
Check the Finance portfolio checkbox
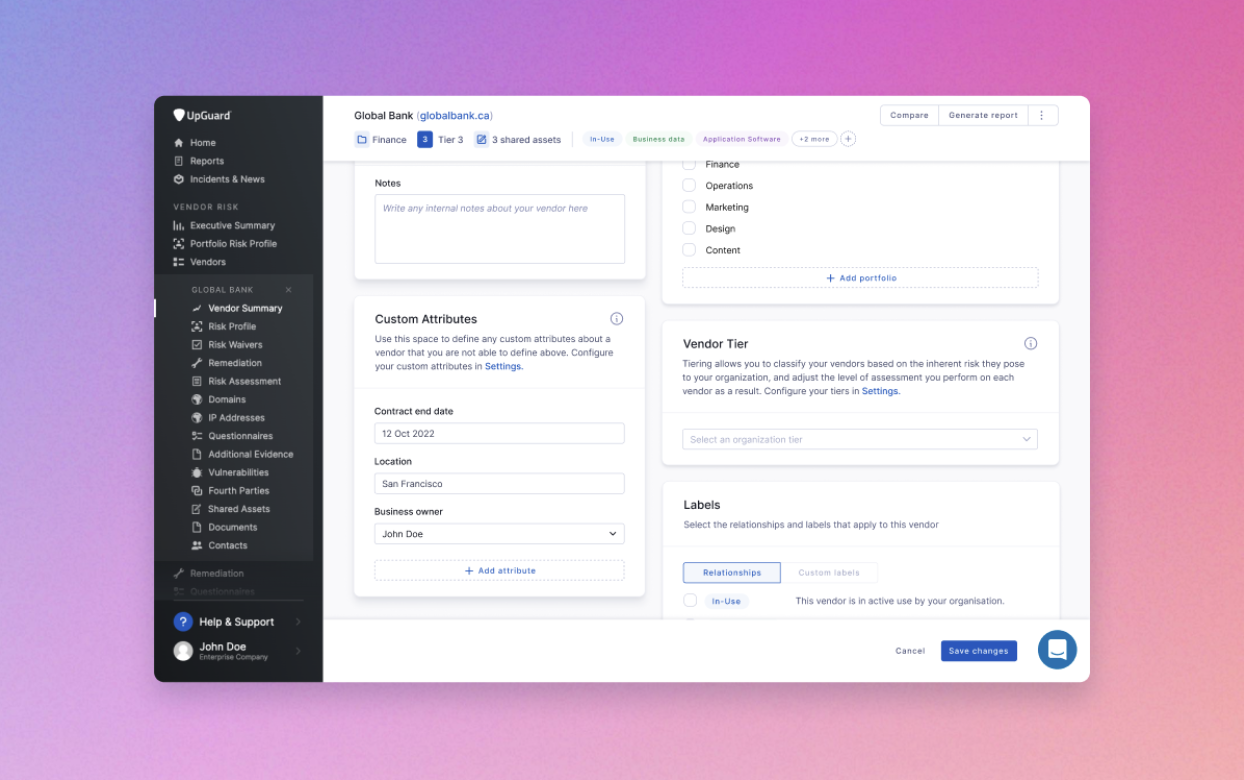689,164
